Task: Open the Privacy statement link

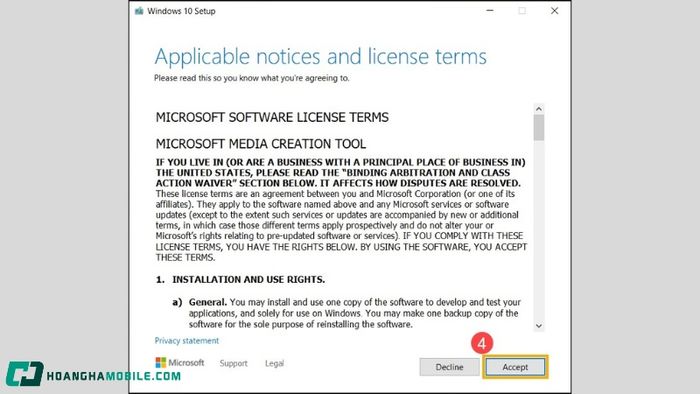Action: click(x=187, y=341)
